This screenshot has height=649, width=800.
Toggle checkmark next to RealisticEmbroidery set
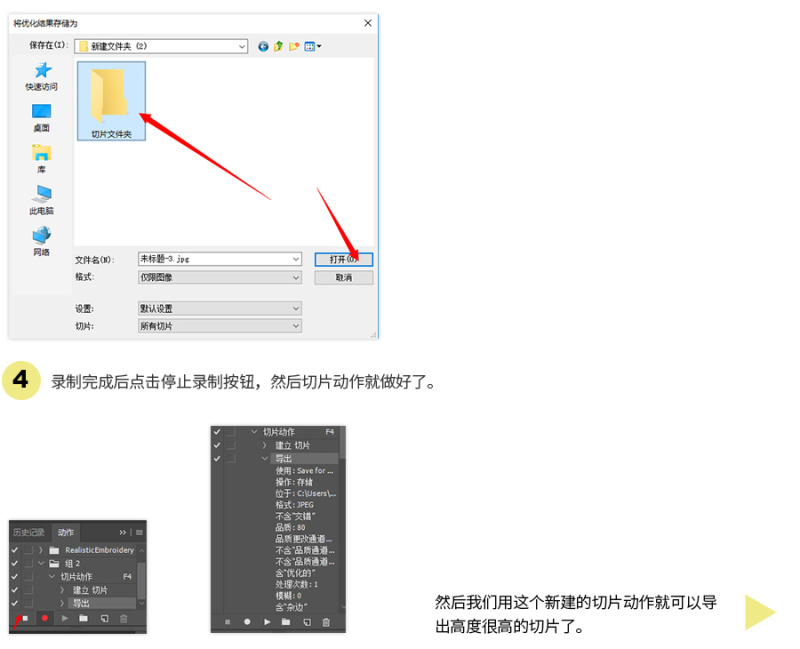click(x=15, y=550)
